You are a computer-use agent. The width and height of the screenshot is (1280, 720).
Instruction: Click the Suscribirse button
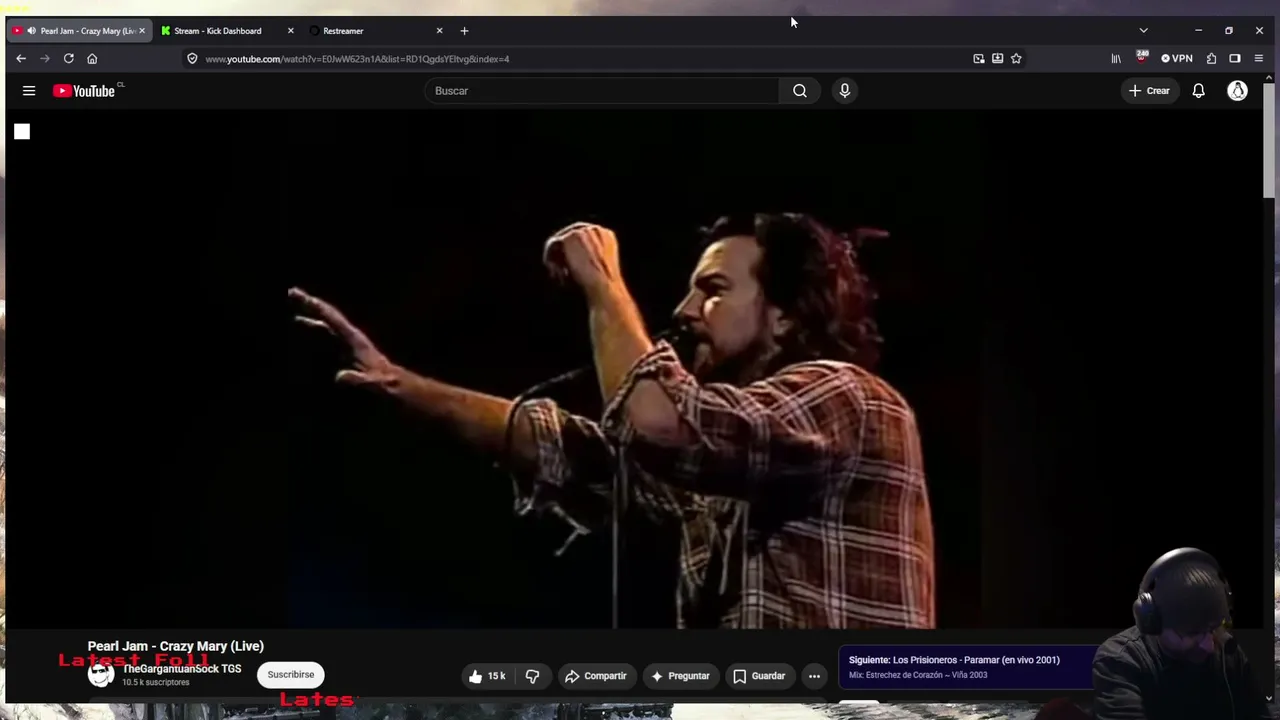pos(291,675)
